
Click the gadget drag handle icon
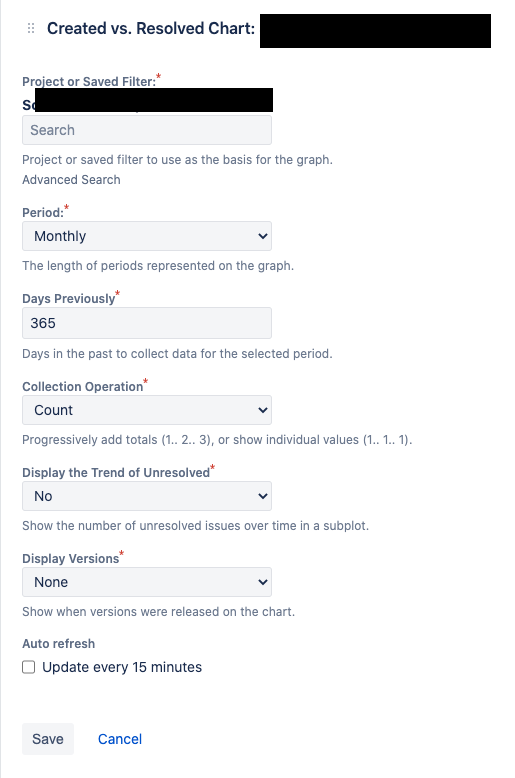click(x=31, y=28)
